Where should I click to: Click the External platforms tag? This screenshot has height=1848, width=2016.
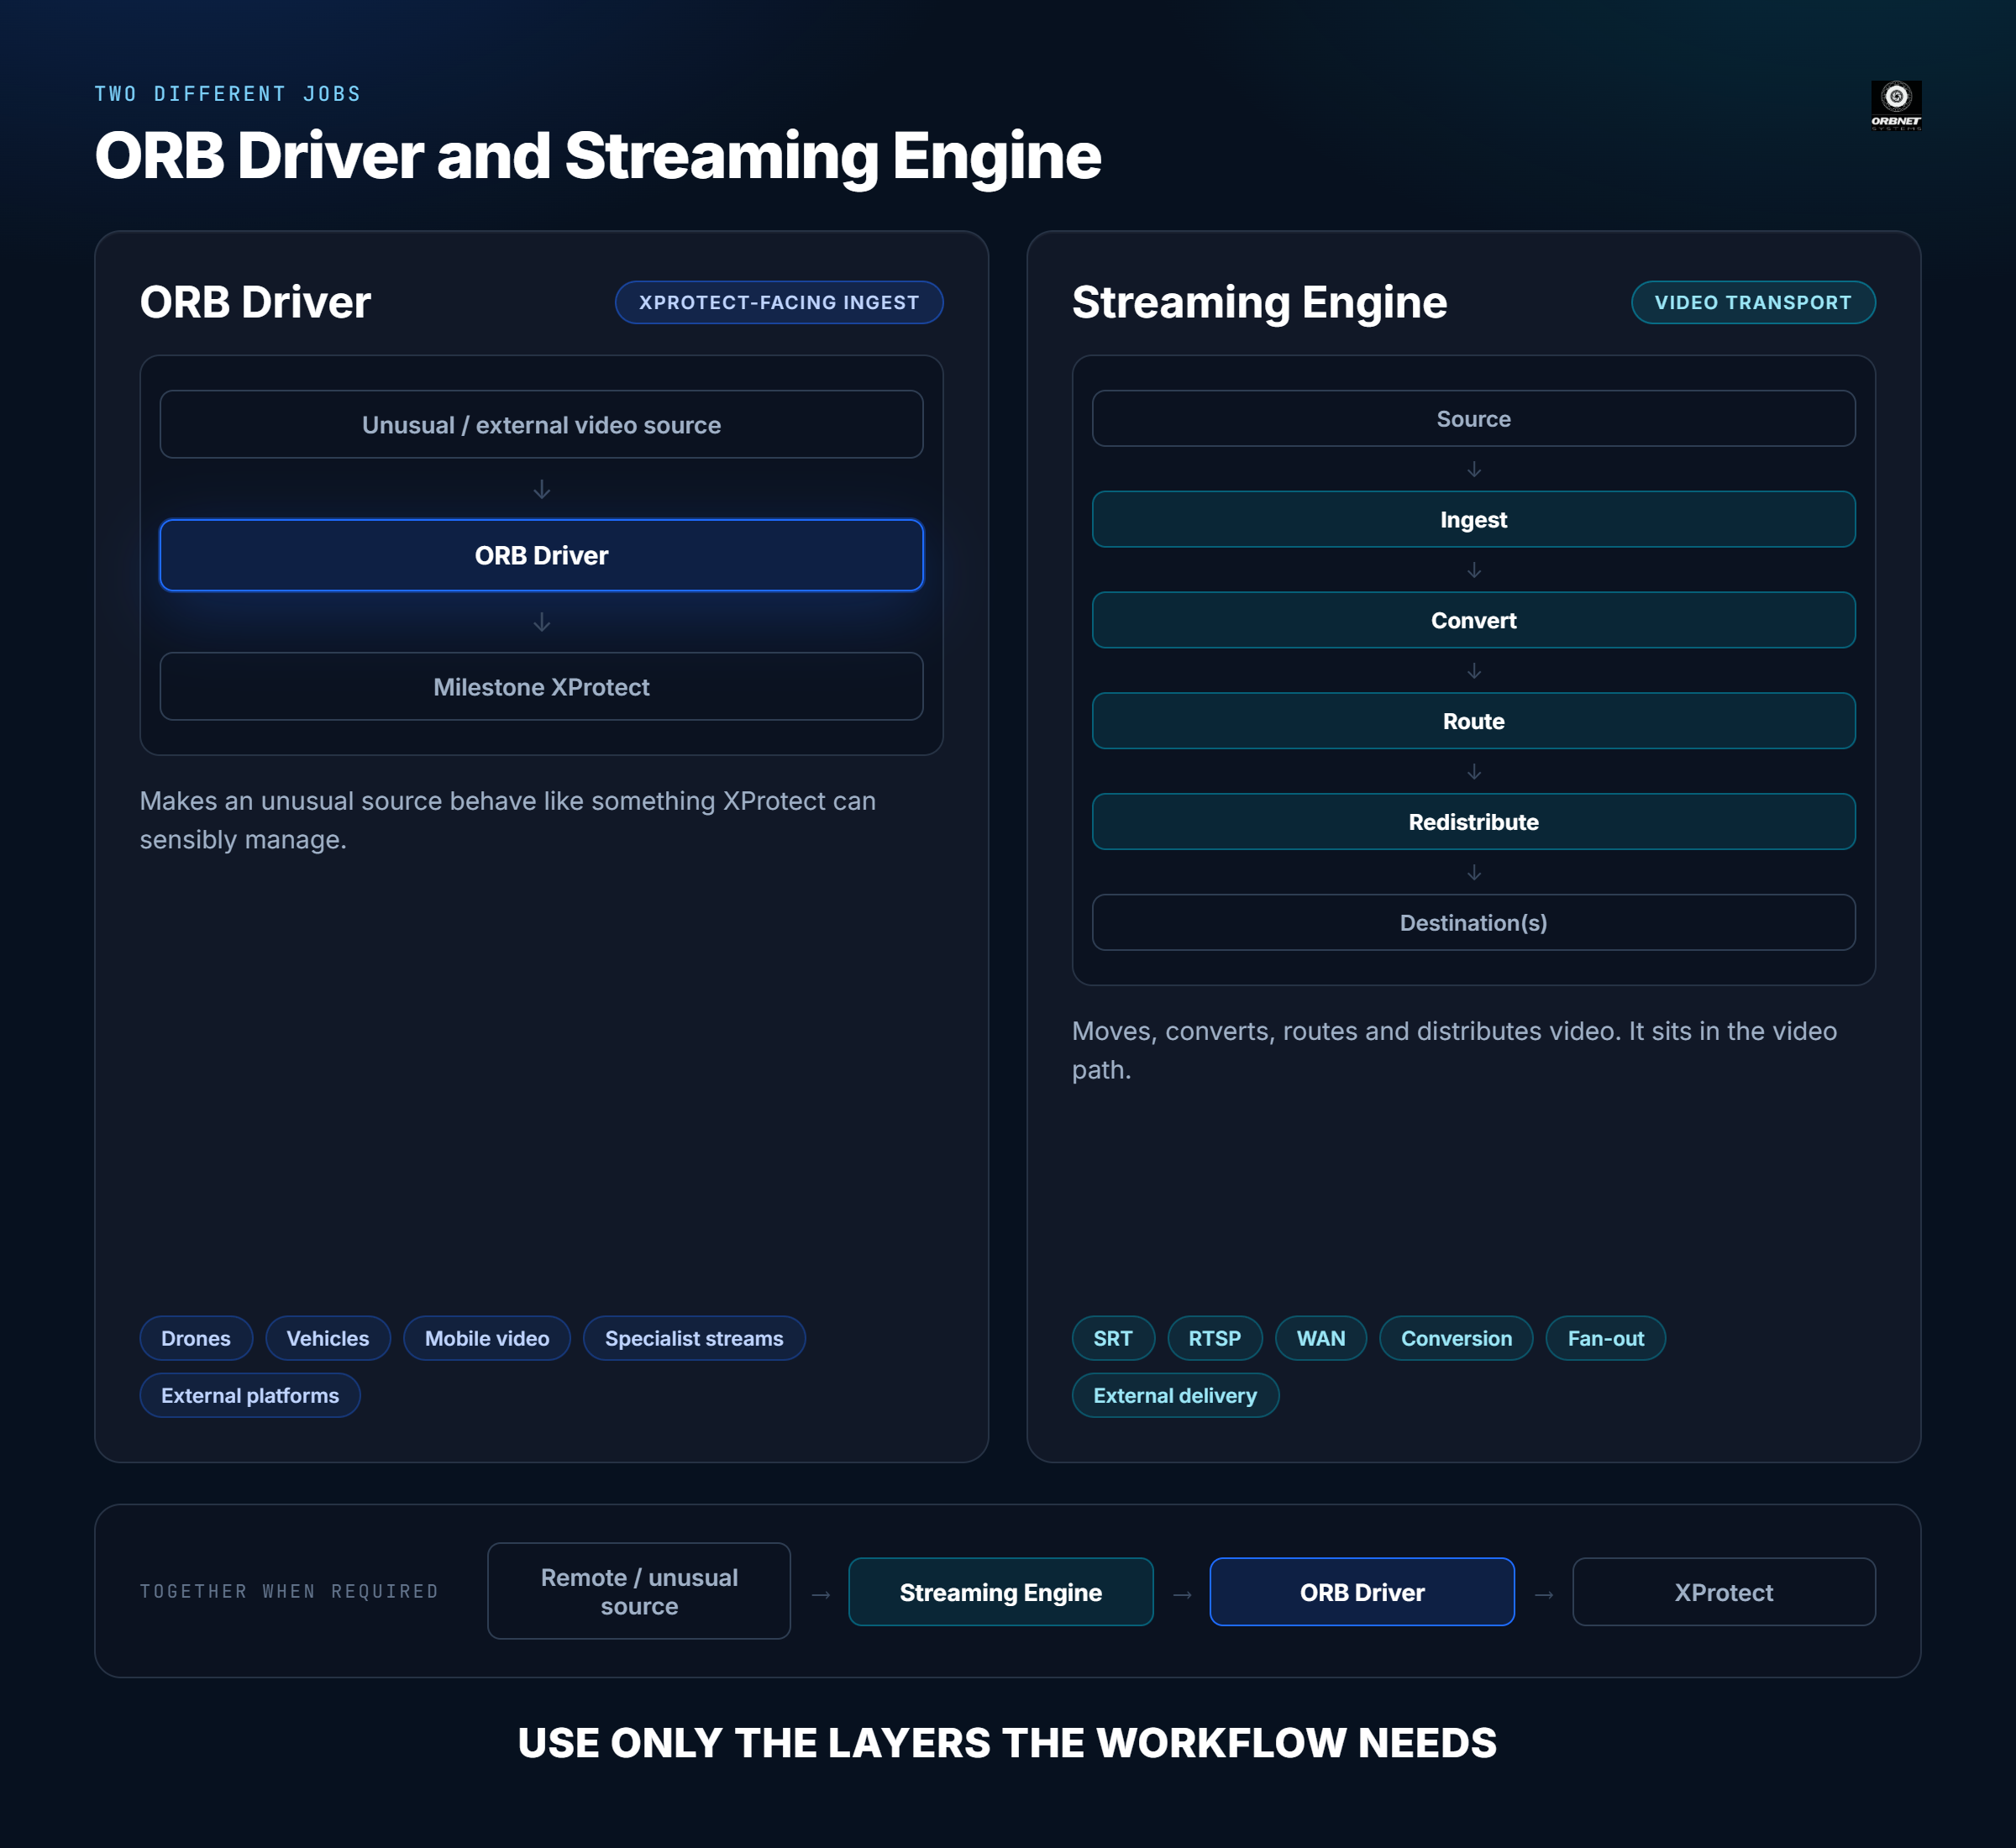coord(250,1395)
